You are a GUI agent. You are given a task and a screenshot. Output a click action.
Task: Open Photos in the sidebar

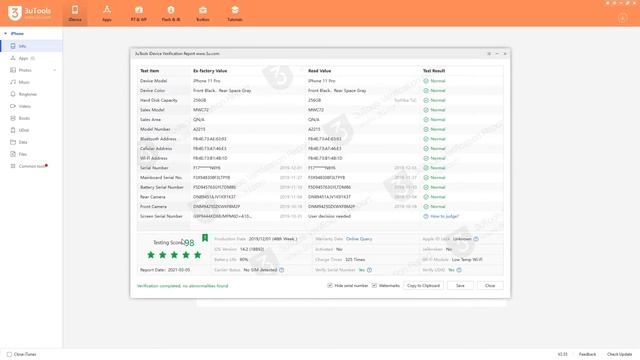pyautogui.click(x=31, y=70)
